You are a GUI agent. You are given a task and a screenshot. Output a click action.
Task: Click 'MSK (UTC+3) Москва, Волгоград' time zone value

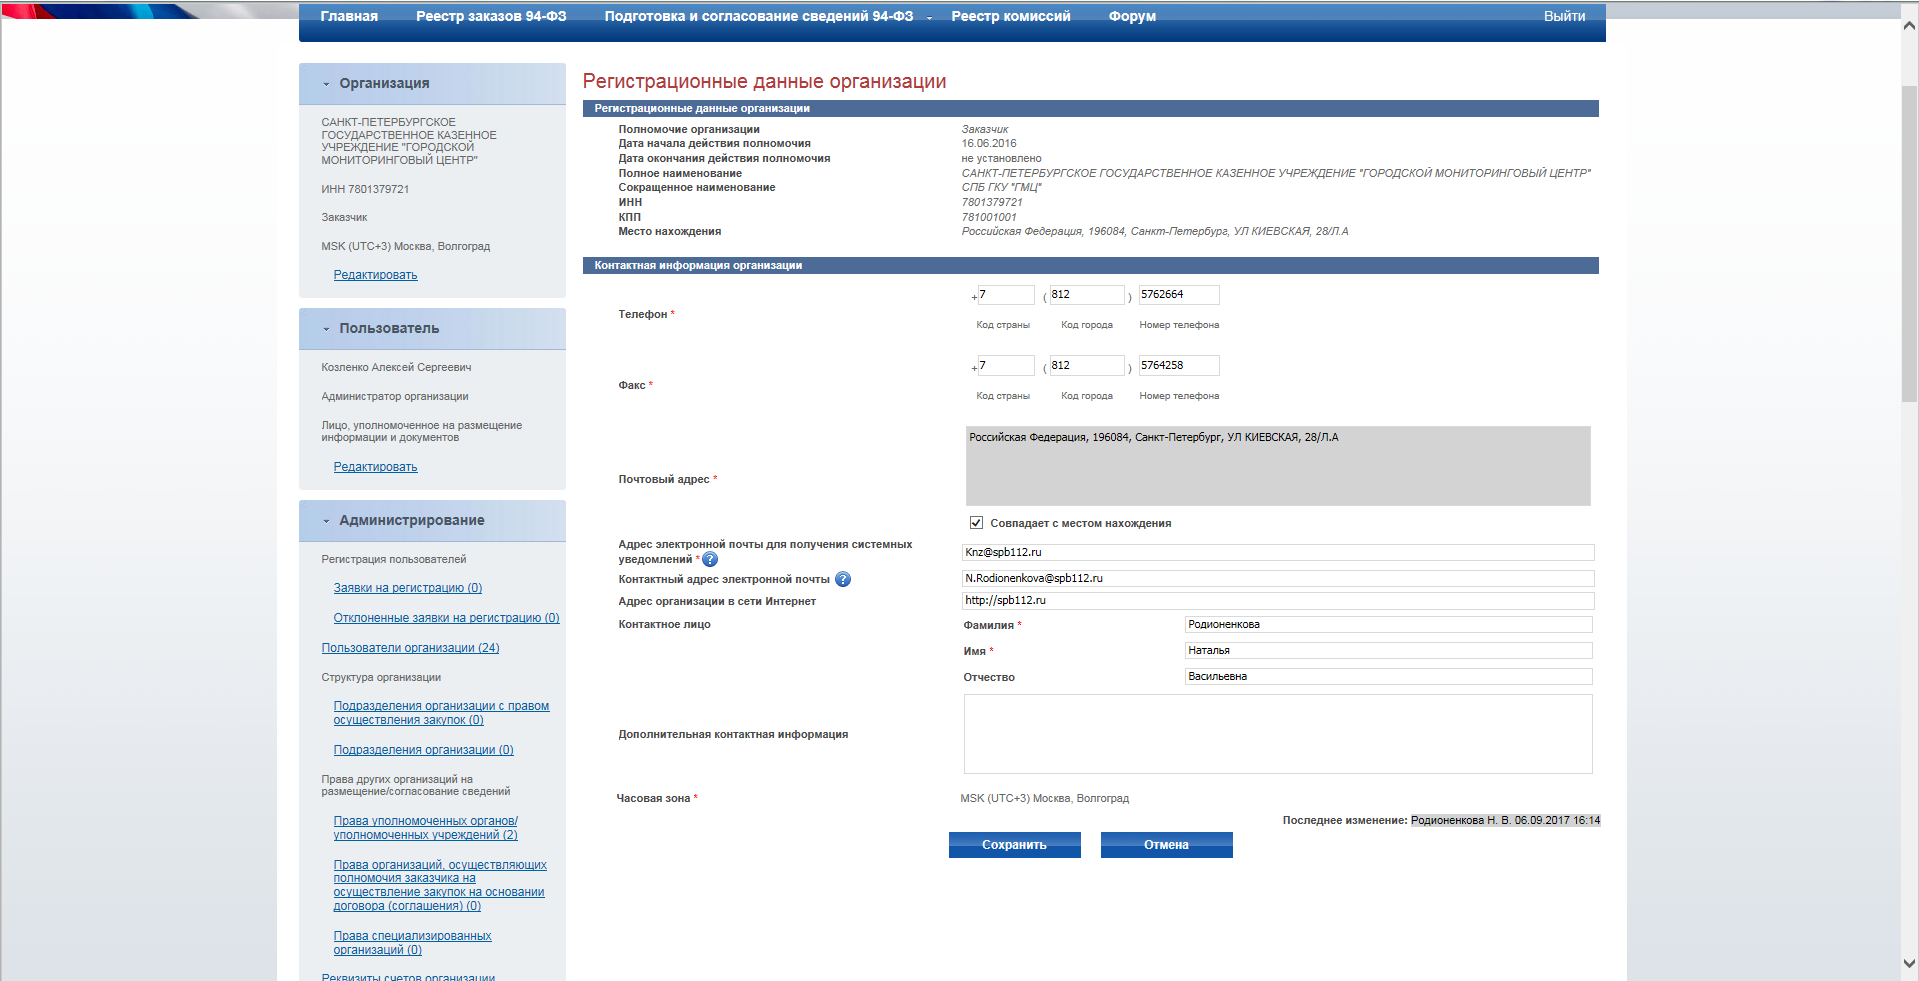(x=1044, y=798)
